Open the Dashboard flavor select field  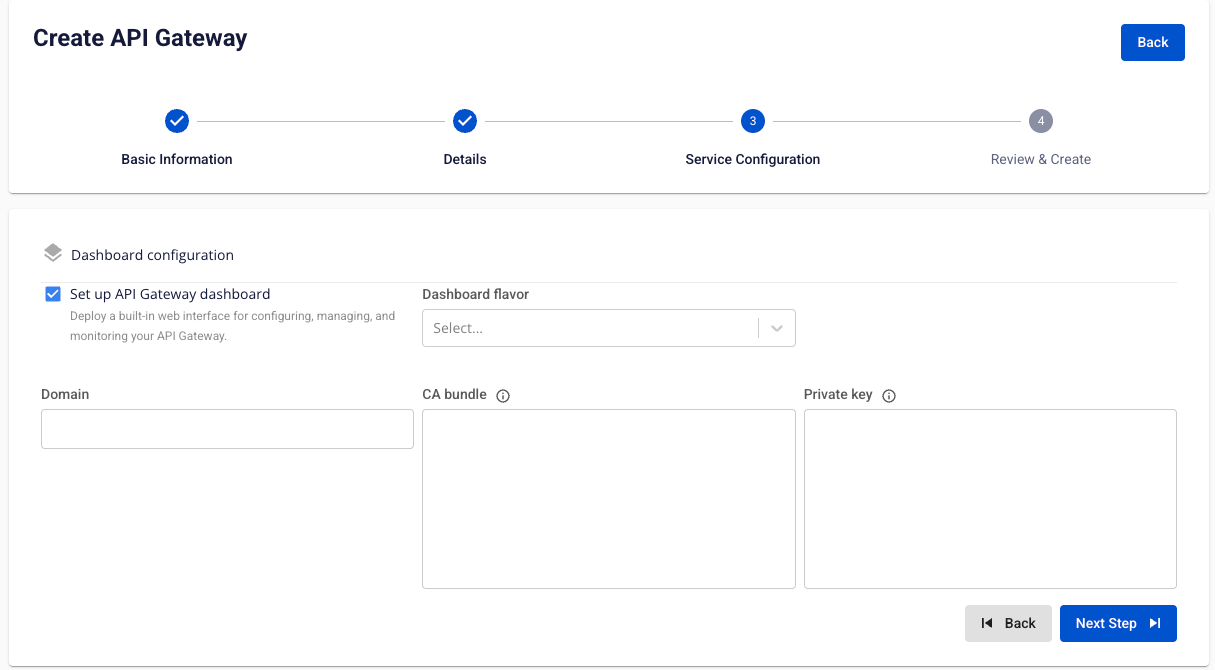590,328
